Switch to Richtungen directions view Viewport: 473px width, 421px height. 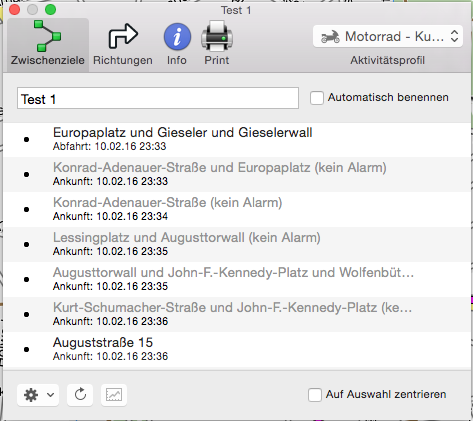123,44
